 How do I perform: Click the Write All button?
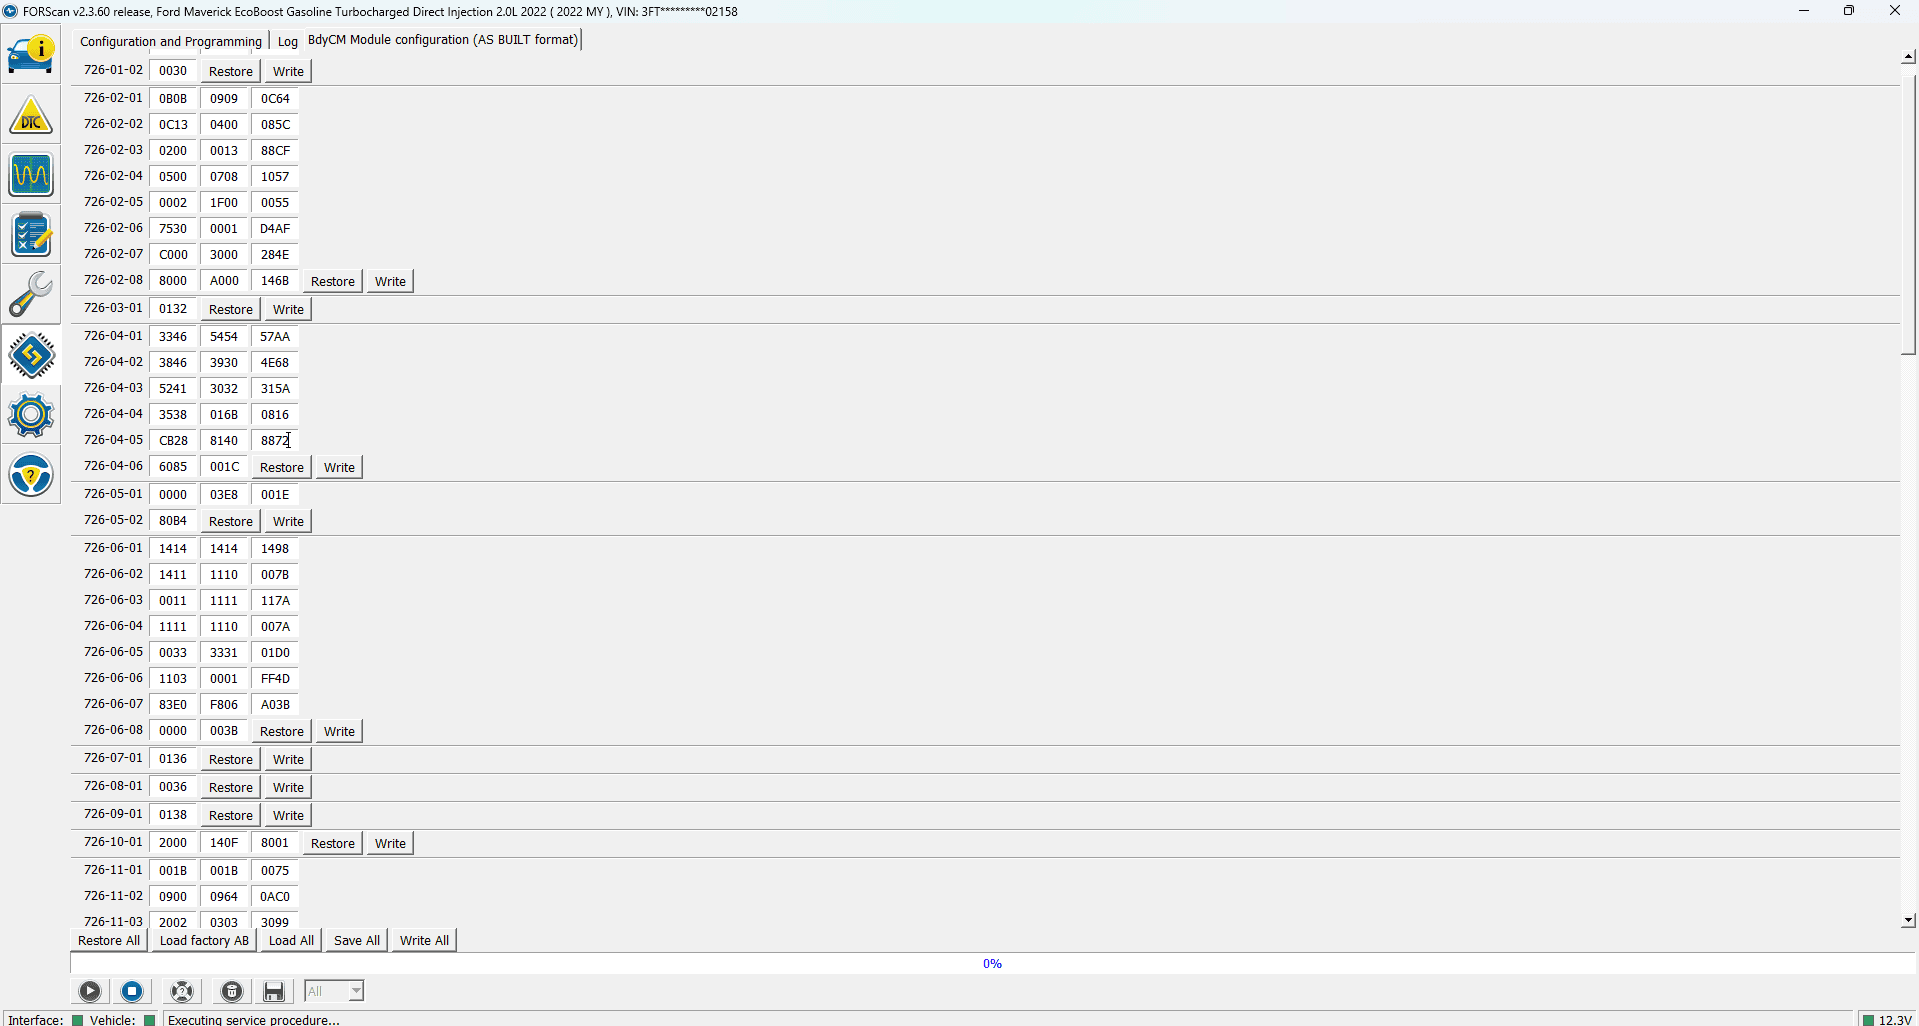click(x=424, y=940)
